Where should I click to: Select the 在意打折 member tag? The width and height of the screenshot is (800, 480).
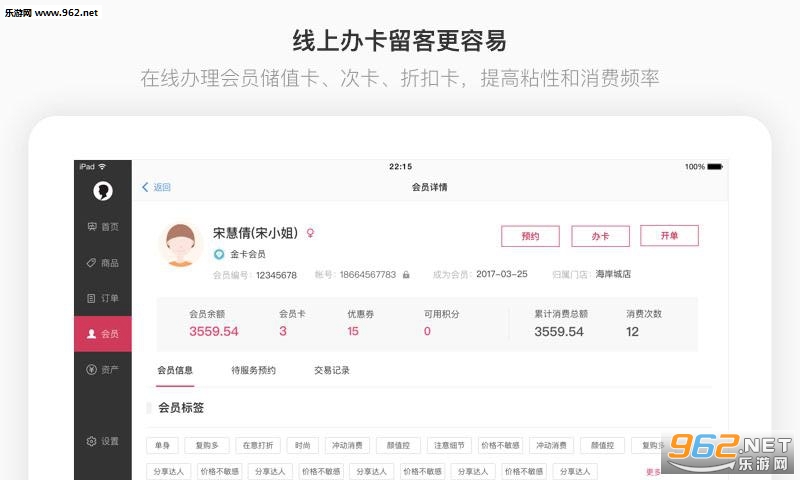pyautogui.click(x=258, y=445)
